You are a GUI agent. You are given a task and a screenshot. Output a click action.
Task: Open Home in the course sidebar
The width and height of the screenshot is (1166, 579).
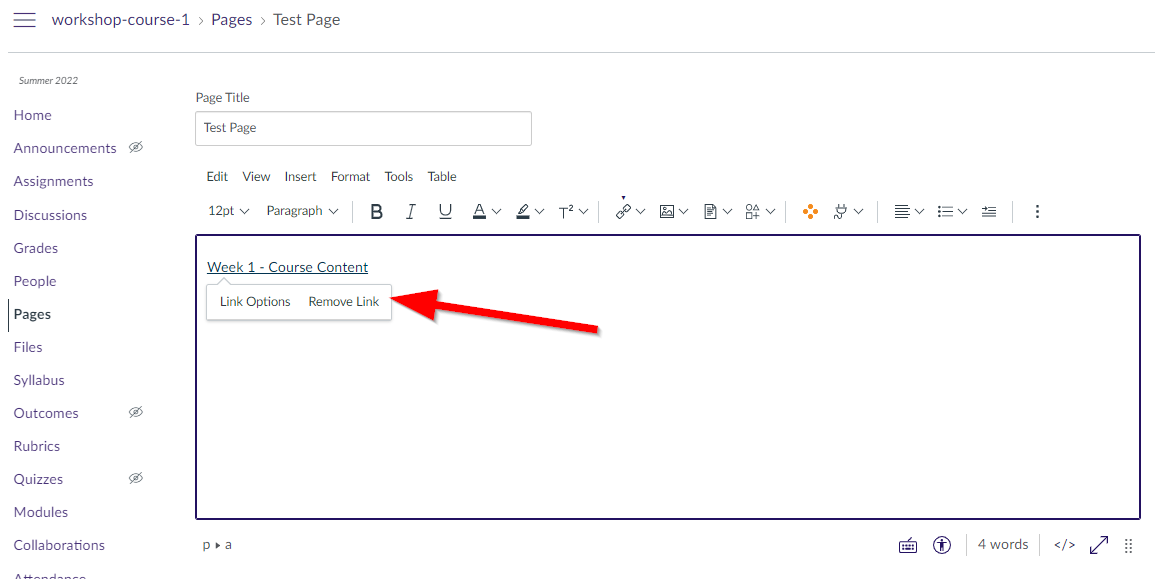pos(33,115)
